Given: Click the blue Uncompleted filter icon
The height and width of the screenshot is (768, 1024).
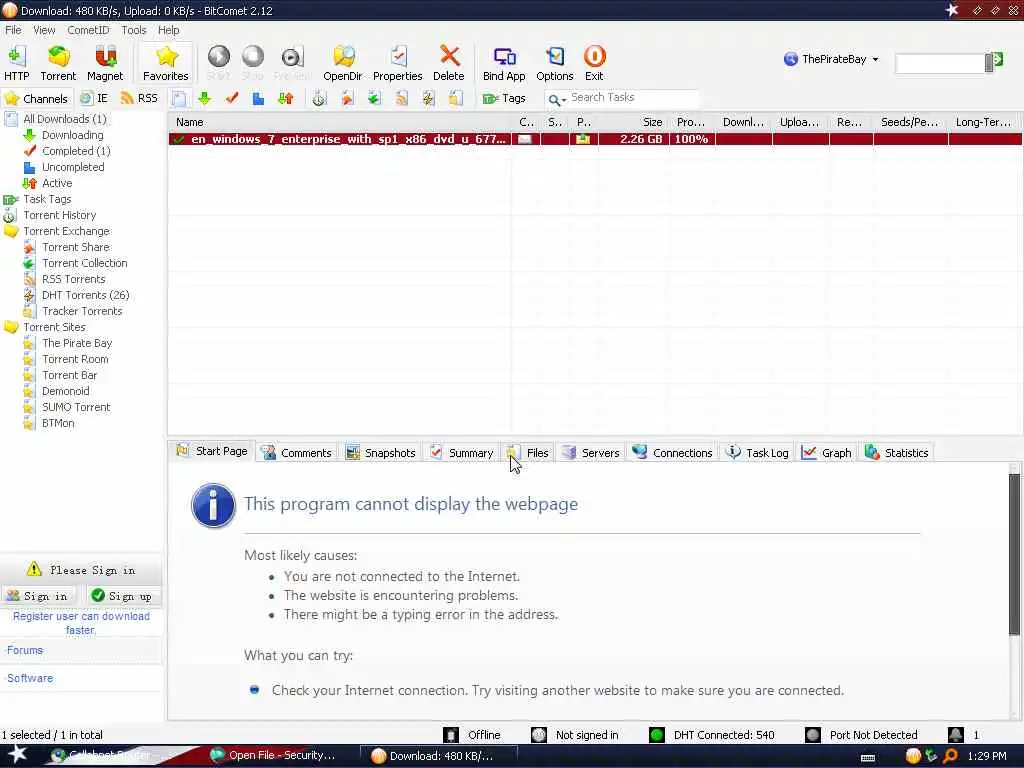Looking at the screenshot, I should pos(259,99).
